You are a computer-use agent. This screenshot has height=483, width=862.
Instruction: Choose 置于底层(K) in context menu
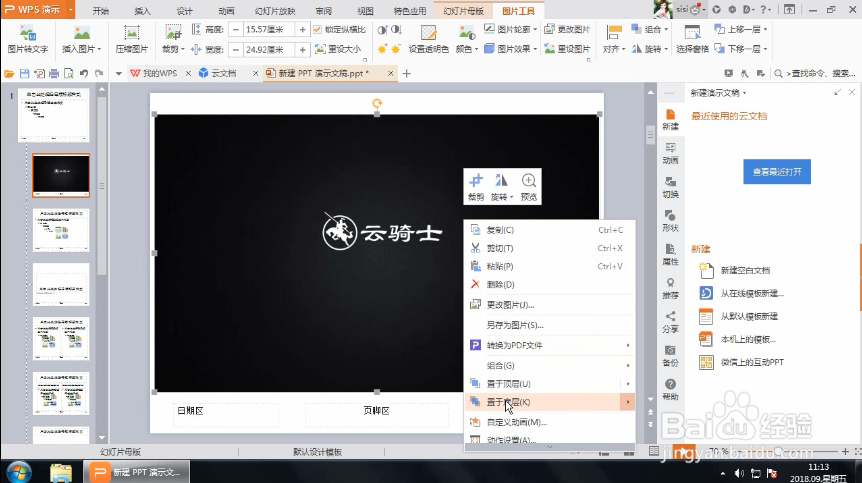(550, 402)
